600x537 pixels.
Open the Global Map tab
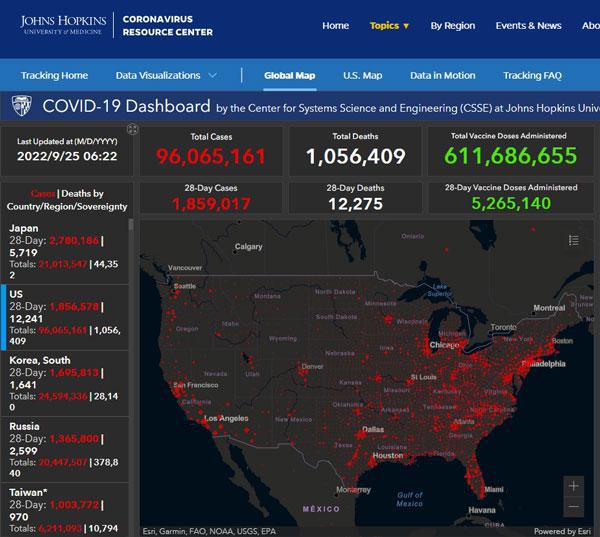(289, 76)
